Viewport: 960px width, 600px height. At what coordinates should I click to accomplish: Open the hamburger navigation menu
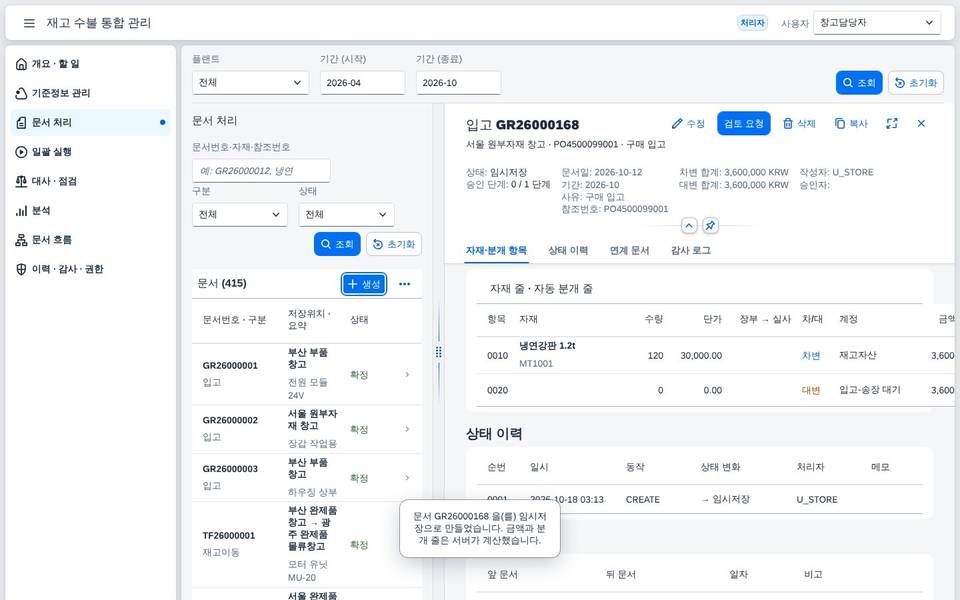pyautogui.click(x=29, y=23)
